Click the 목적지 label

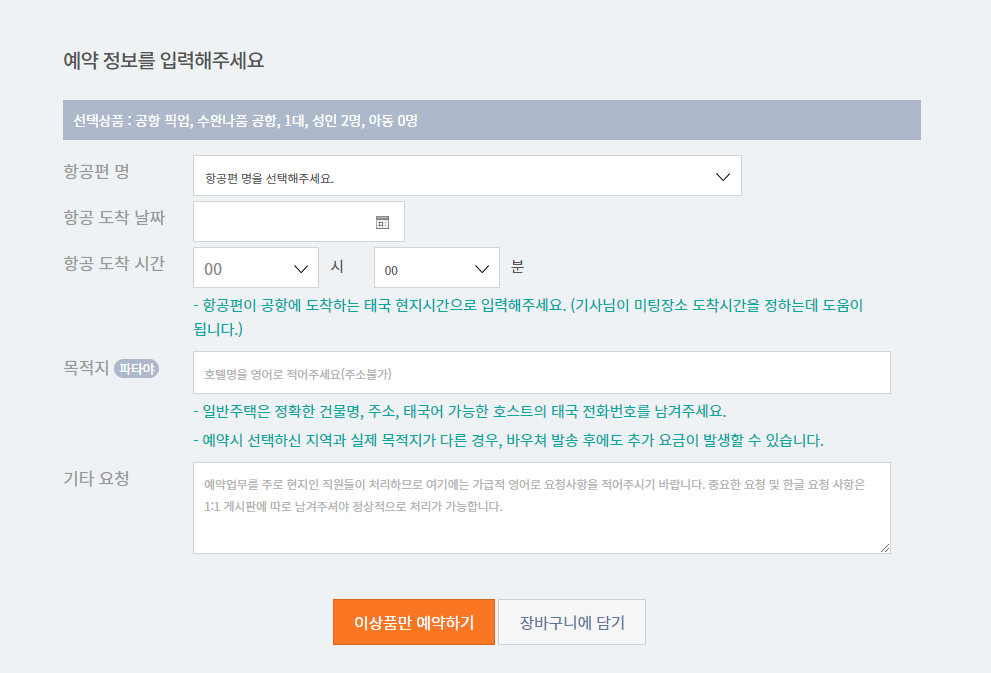click(x=86, y=368)
